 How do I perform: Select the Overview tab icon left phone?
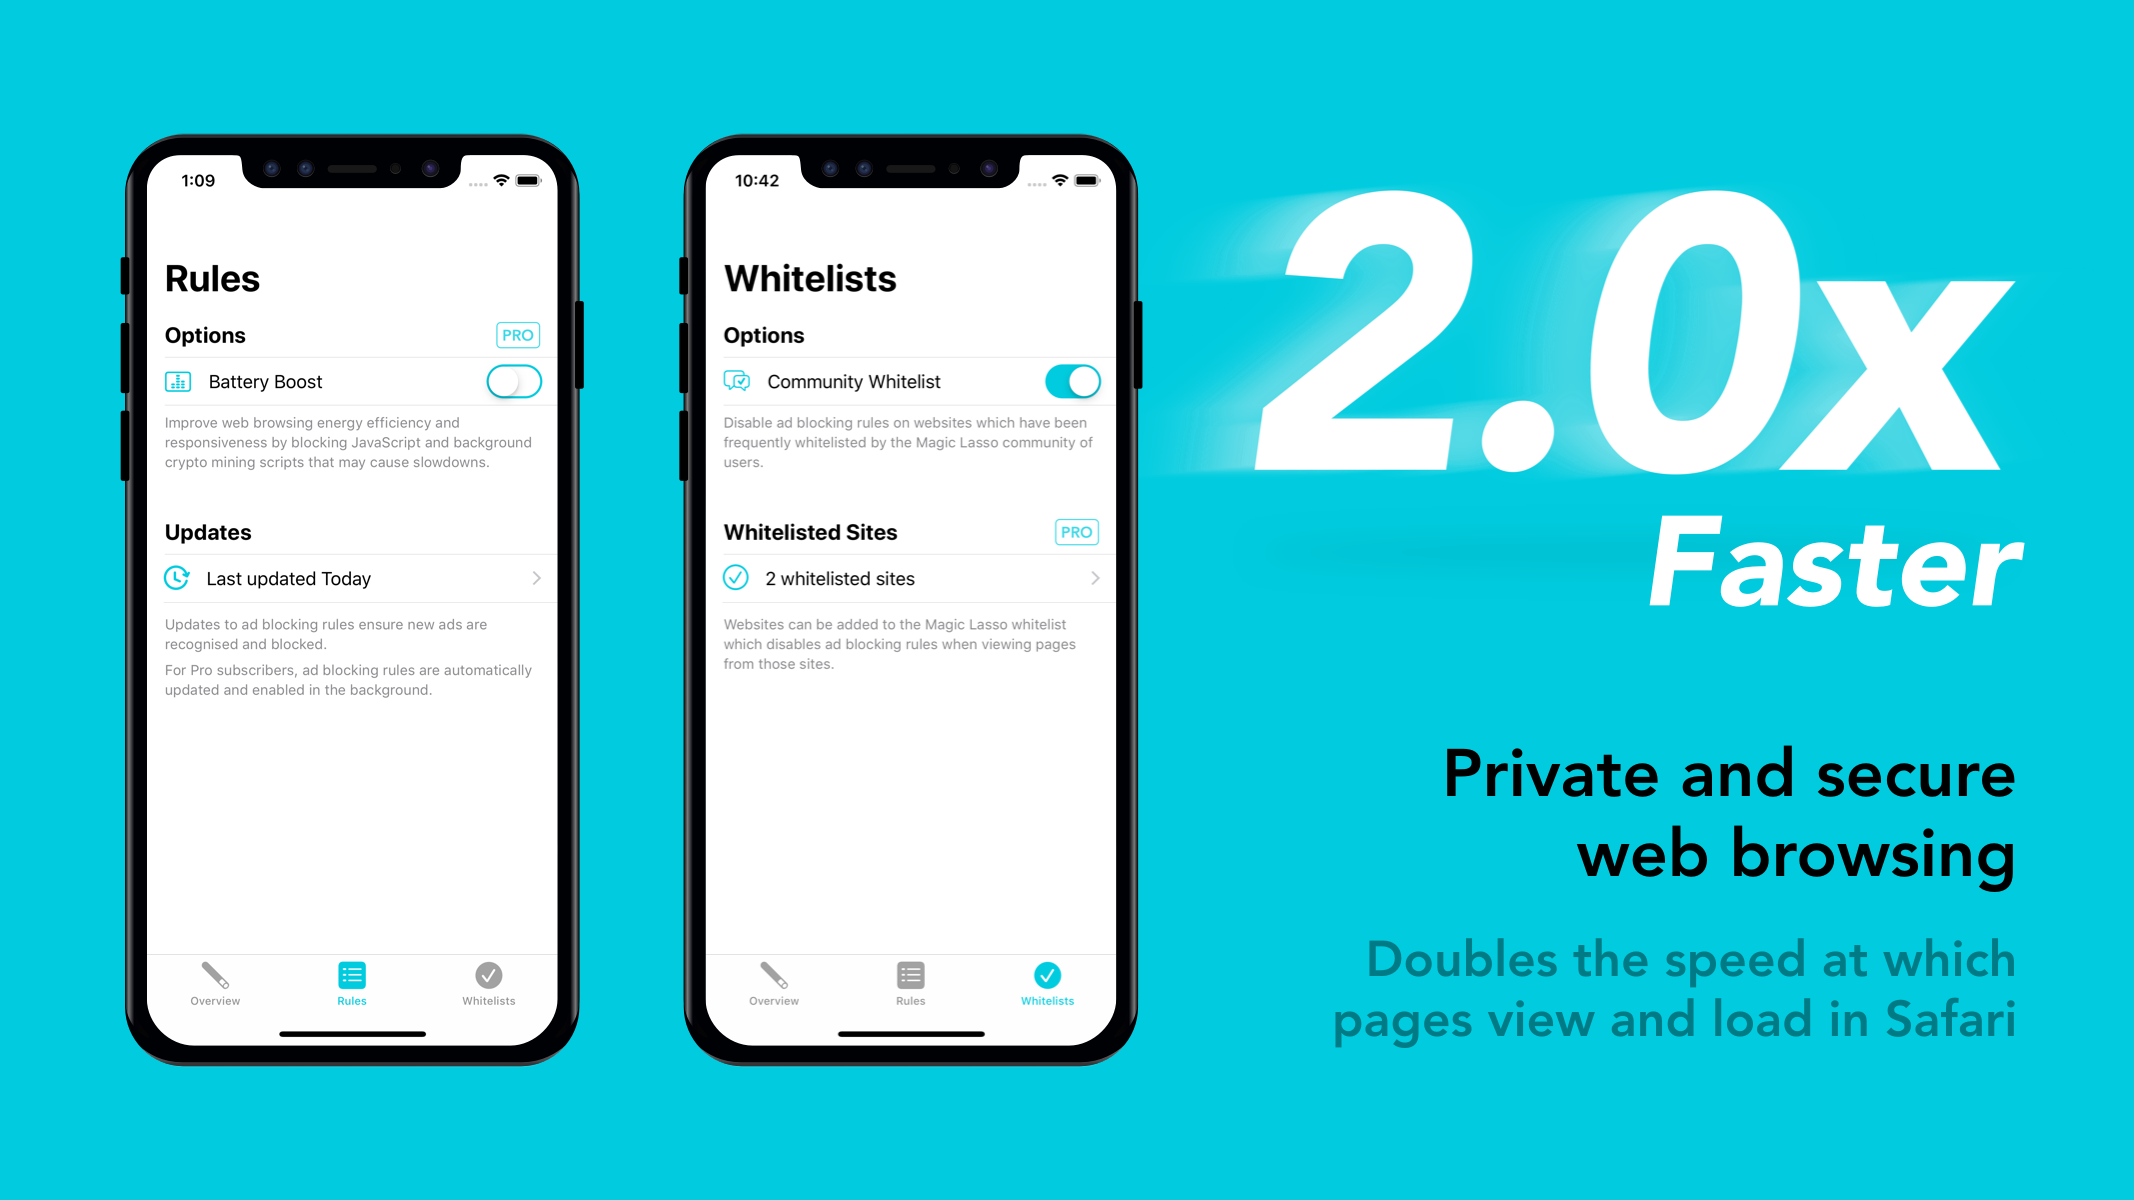point(218,974)
